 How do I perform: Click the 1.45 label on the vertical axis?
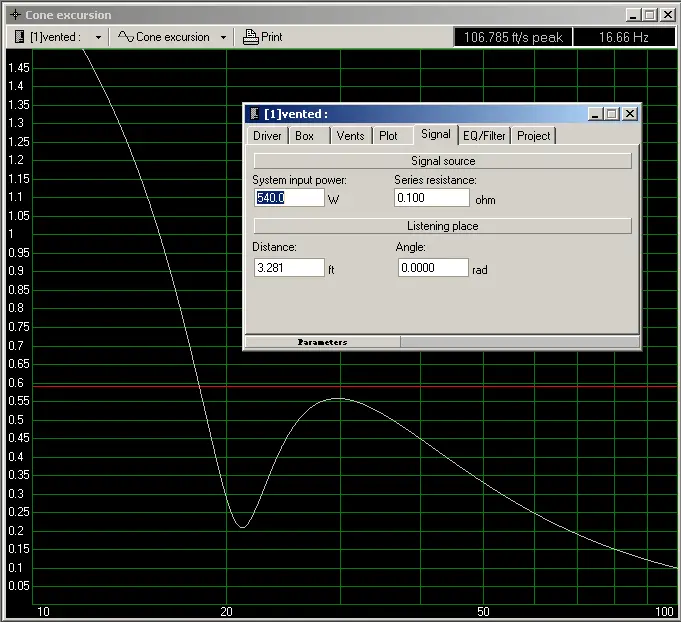click(19, 68)
